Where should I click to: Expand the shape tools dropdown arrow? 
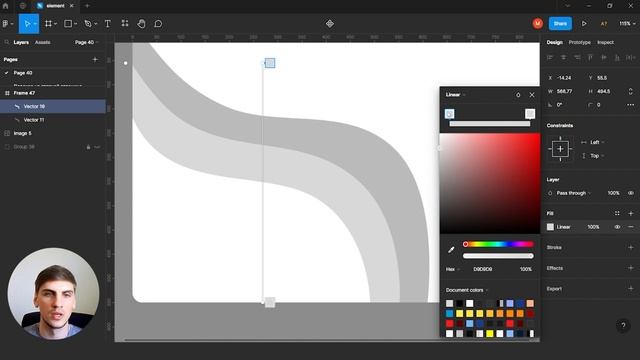click(x=76, y=24)
